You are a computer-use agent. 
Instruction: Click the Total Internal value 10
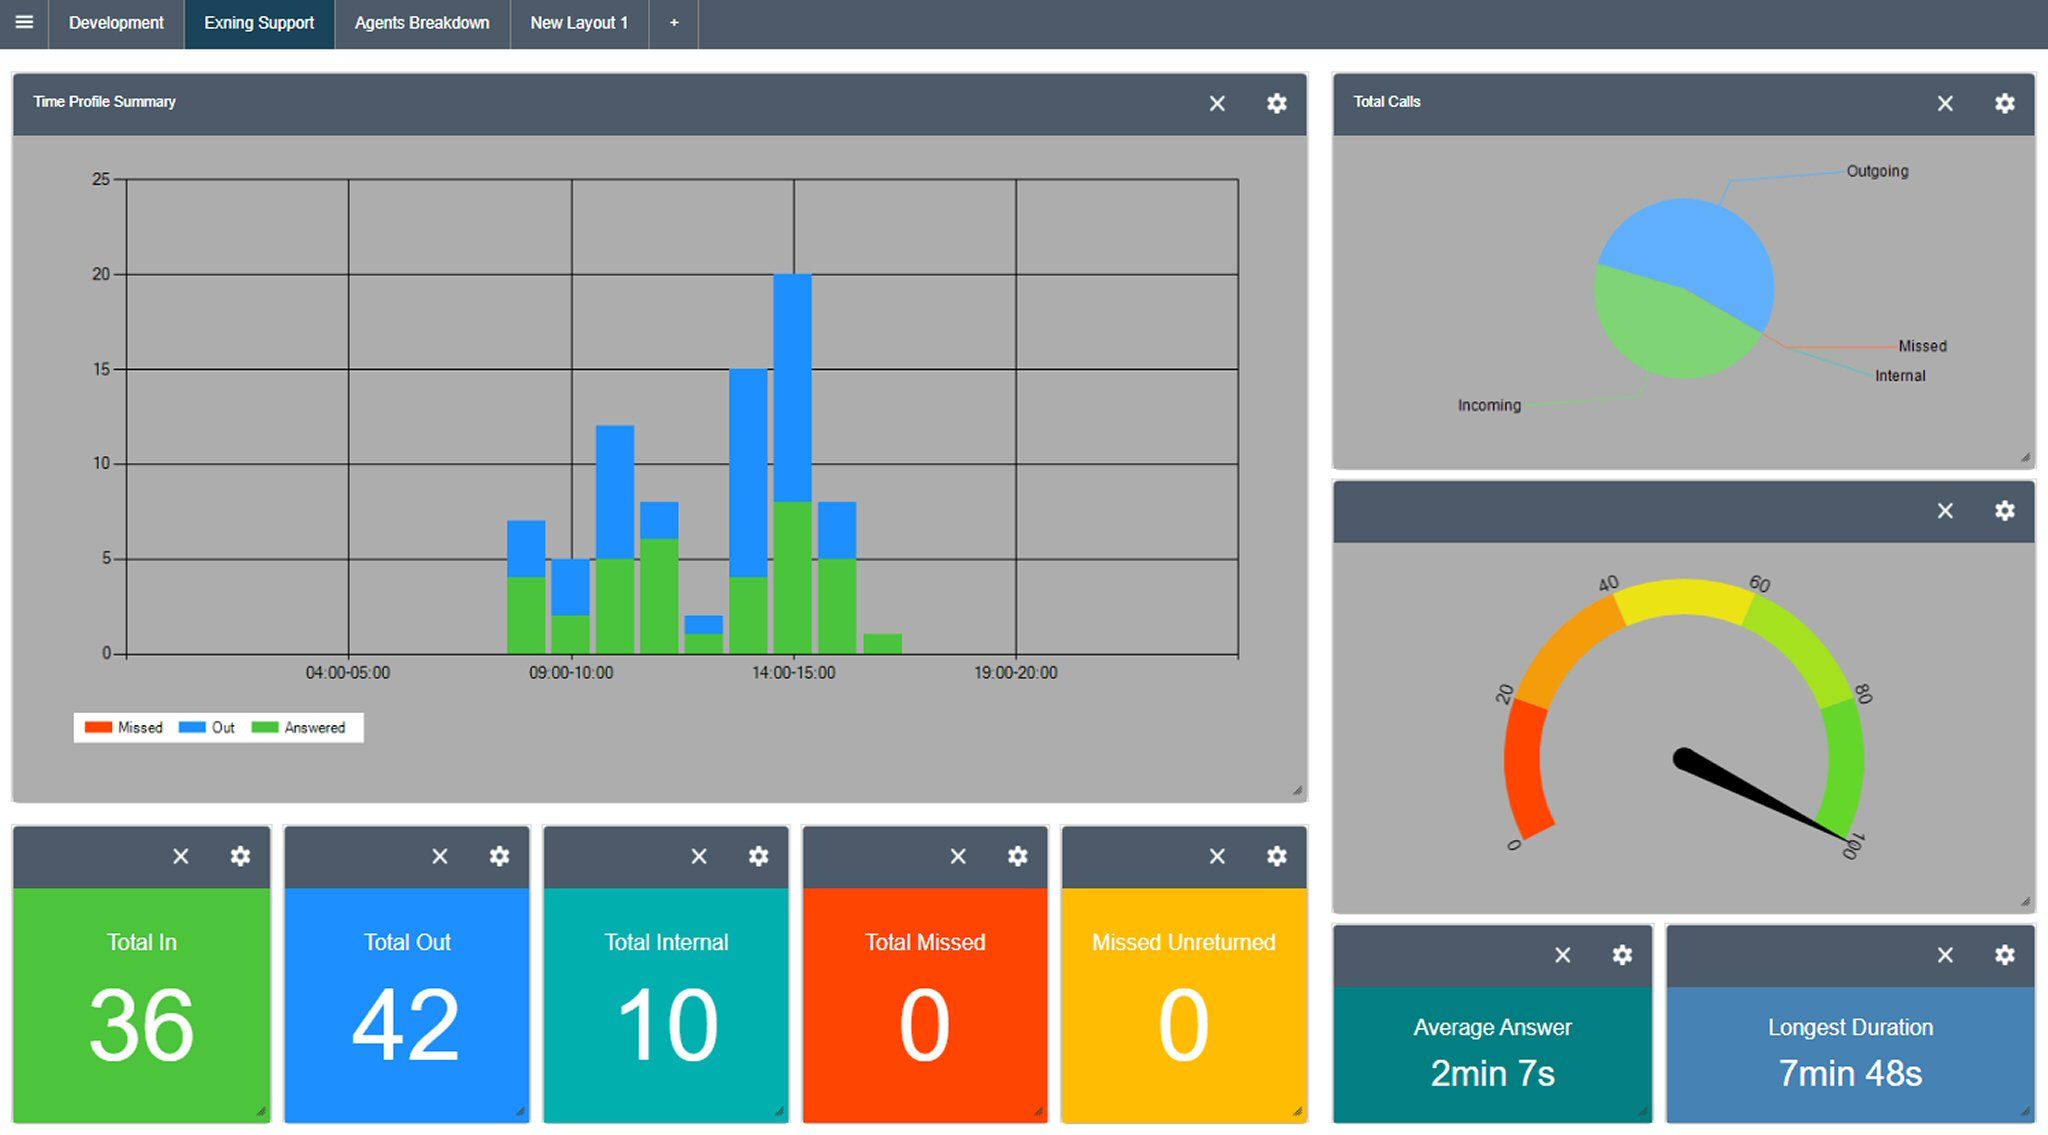click(x=667, y=1025)
